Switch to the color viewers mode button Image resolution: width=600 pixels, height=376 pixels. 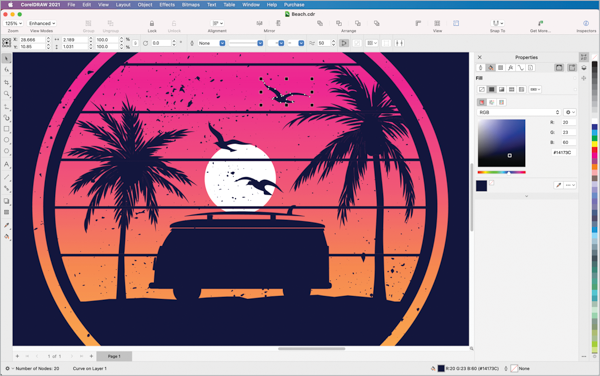[481, 102]
